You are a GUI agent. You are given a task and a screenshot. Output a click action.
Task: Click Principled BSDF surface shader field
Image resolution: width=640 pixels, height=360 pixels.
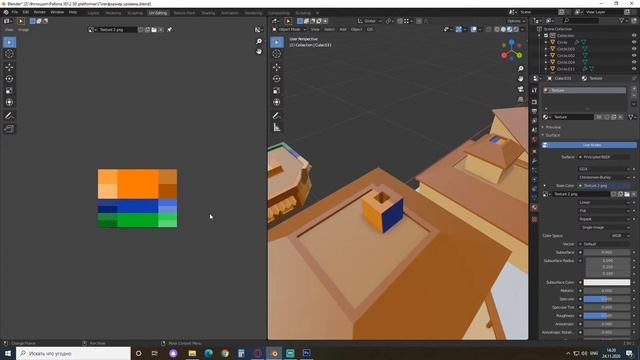pos(604,157)
